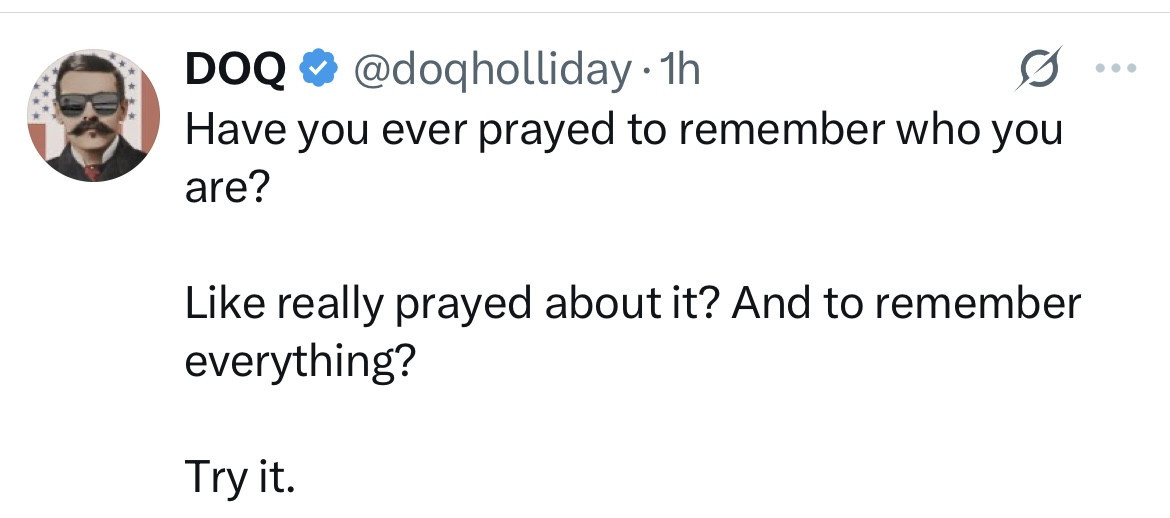Click the "Try it." line
This screenshot has width=1170, height=518.
(240, 478)
